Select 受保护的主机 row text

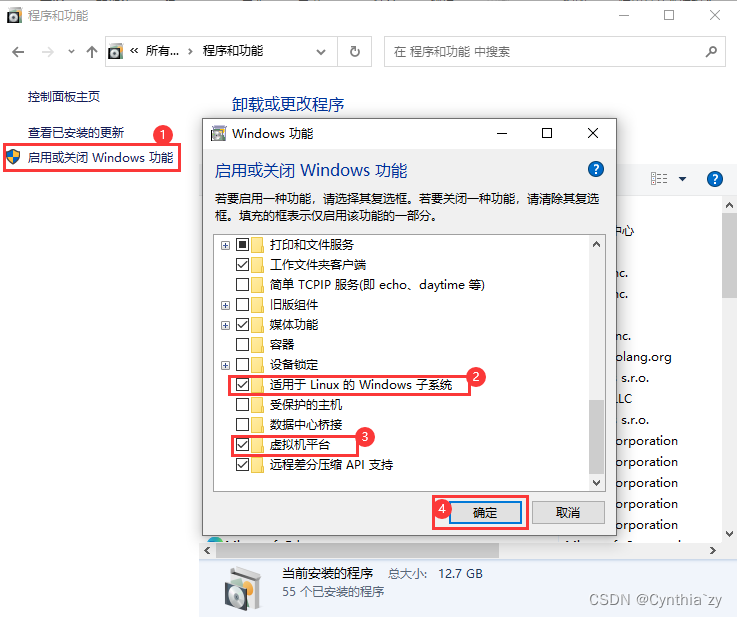point(306,405)
